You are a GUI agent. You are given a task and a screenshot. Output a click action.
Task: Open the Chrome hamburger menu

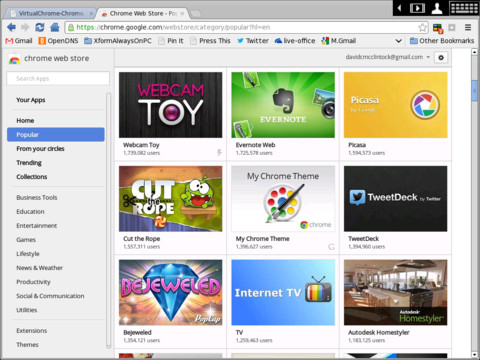click(468, 27)
